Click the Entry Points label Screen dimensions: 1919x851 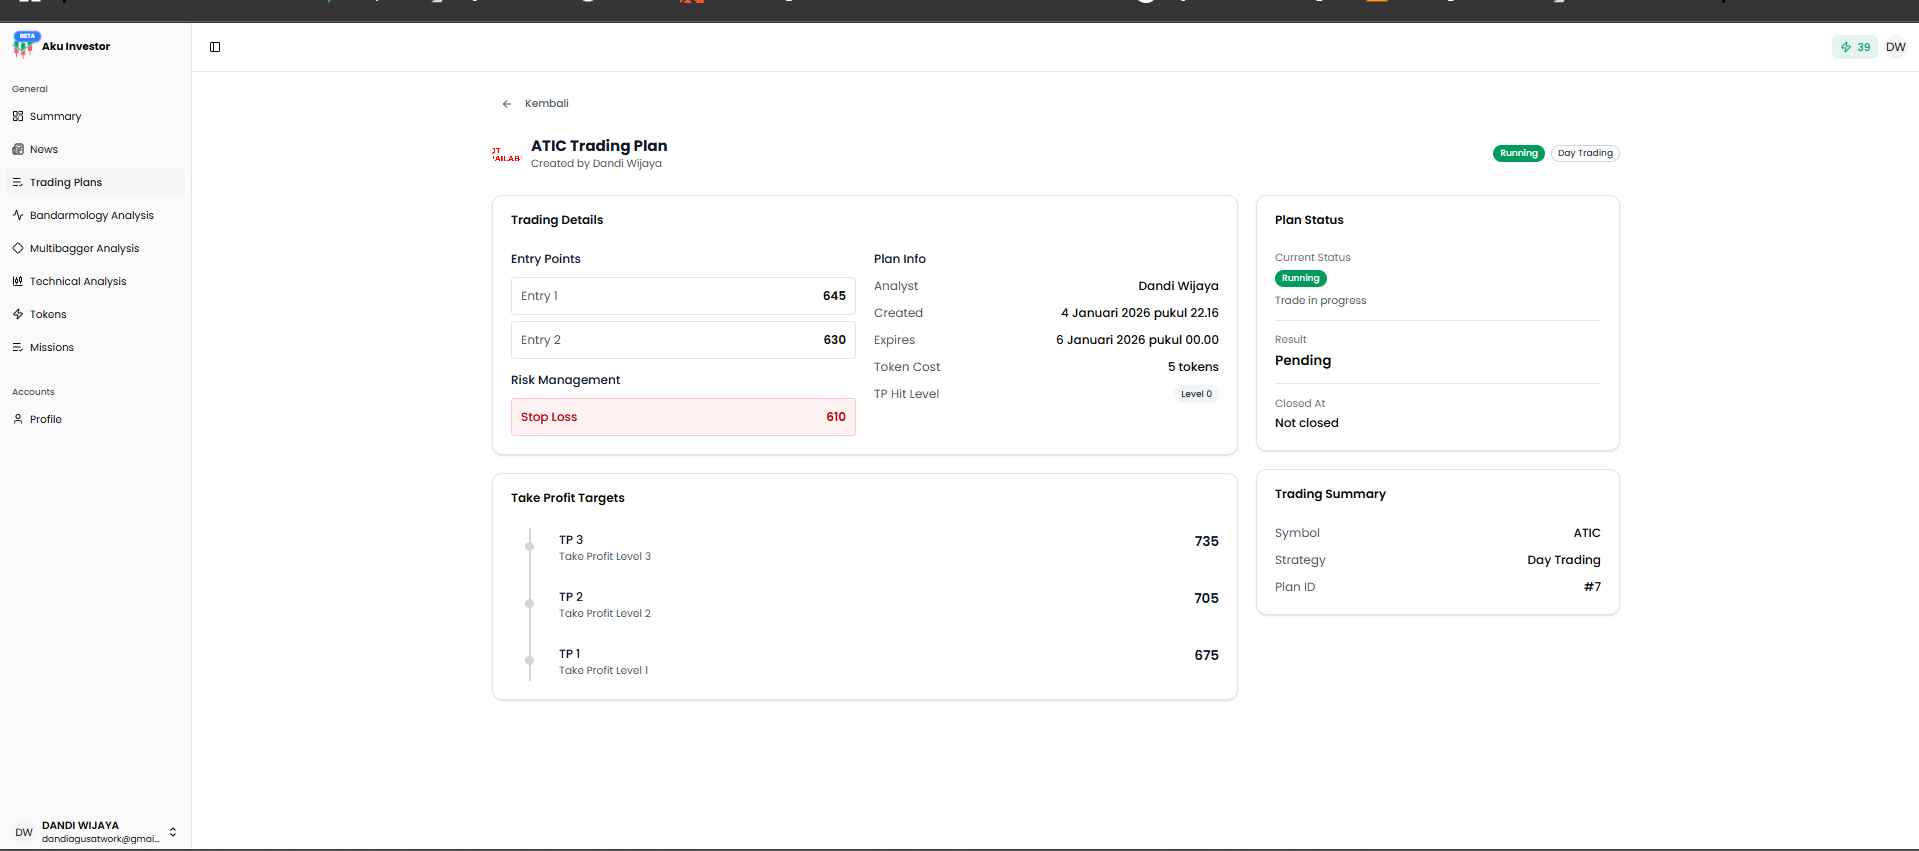pos(546,259)
